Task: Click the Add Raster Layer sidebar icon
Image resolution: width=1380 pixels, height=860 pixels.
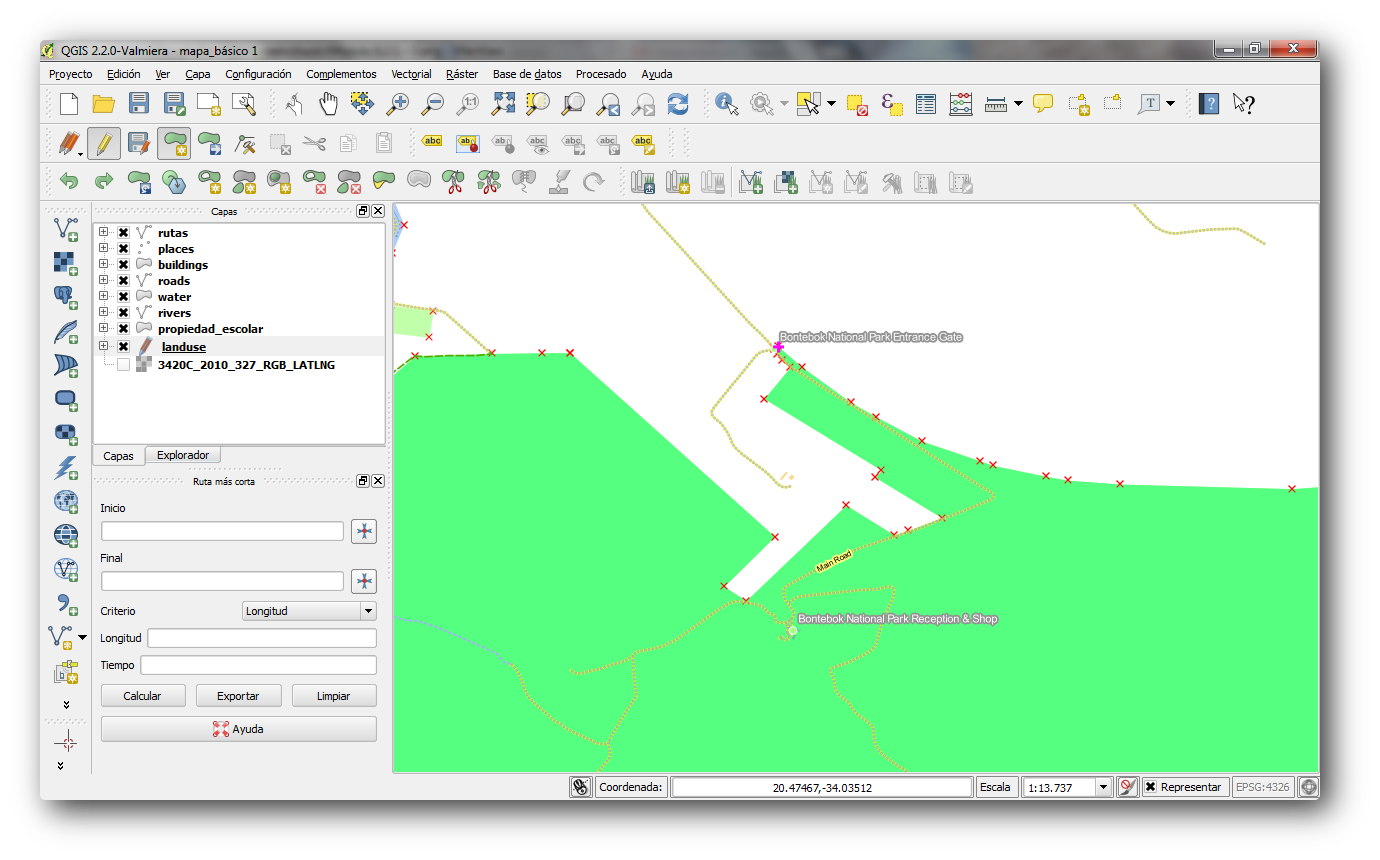Action: pyautogui.click(x=66, y=263)
